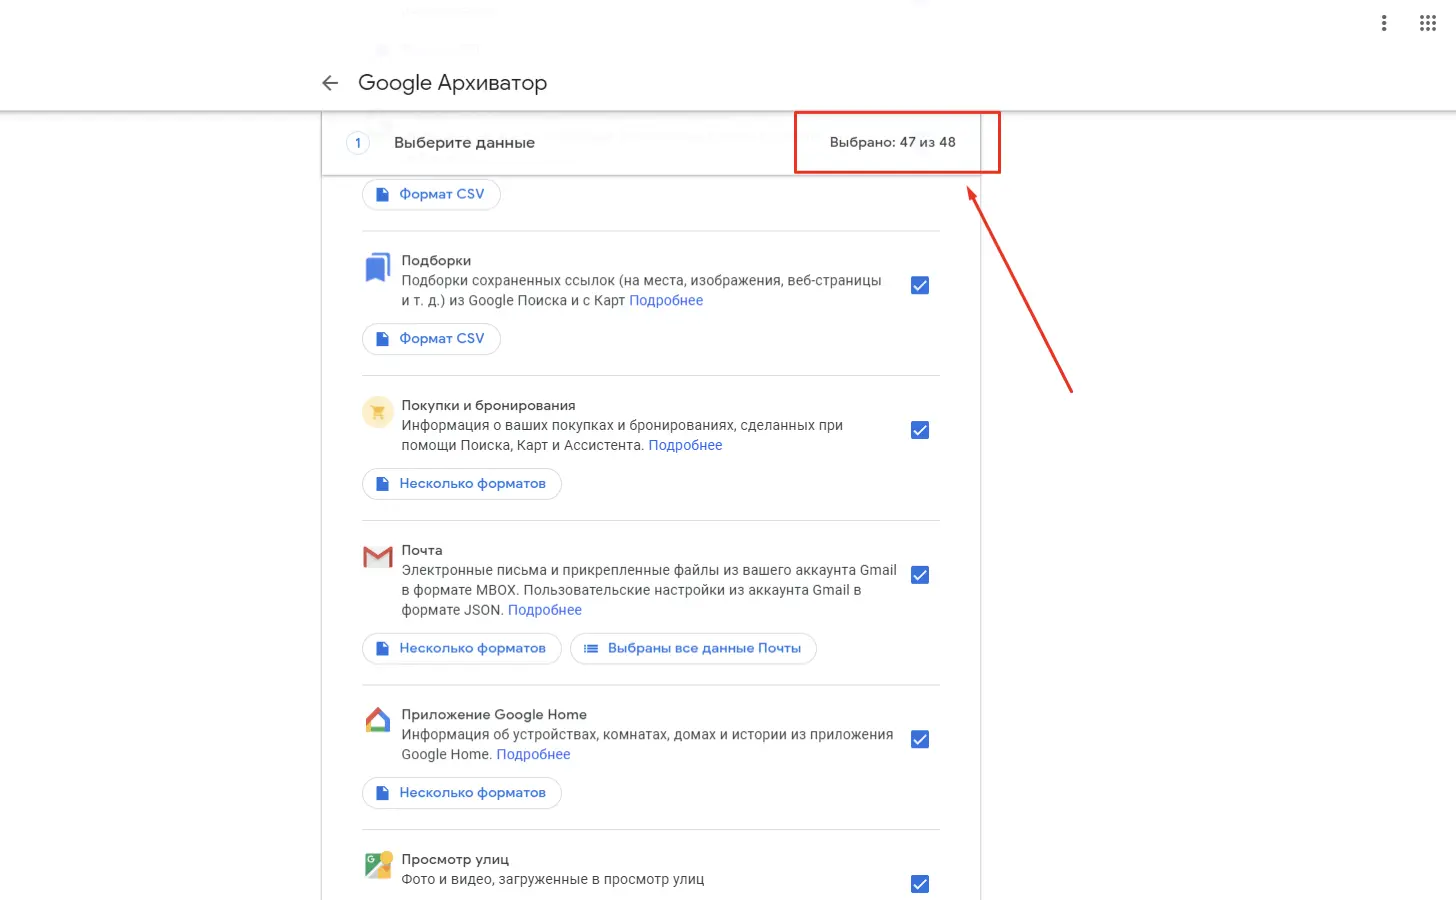The image size is (1456, 900).
Task: Uncheck the Просмотр улиц checkbox
Action: 919,884
